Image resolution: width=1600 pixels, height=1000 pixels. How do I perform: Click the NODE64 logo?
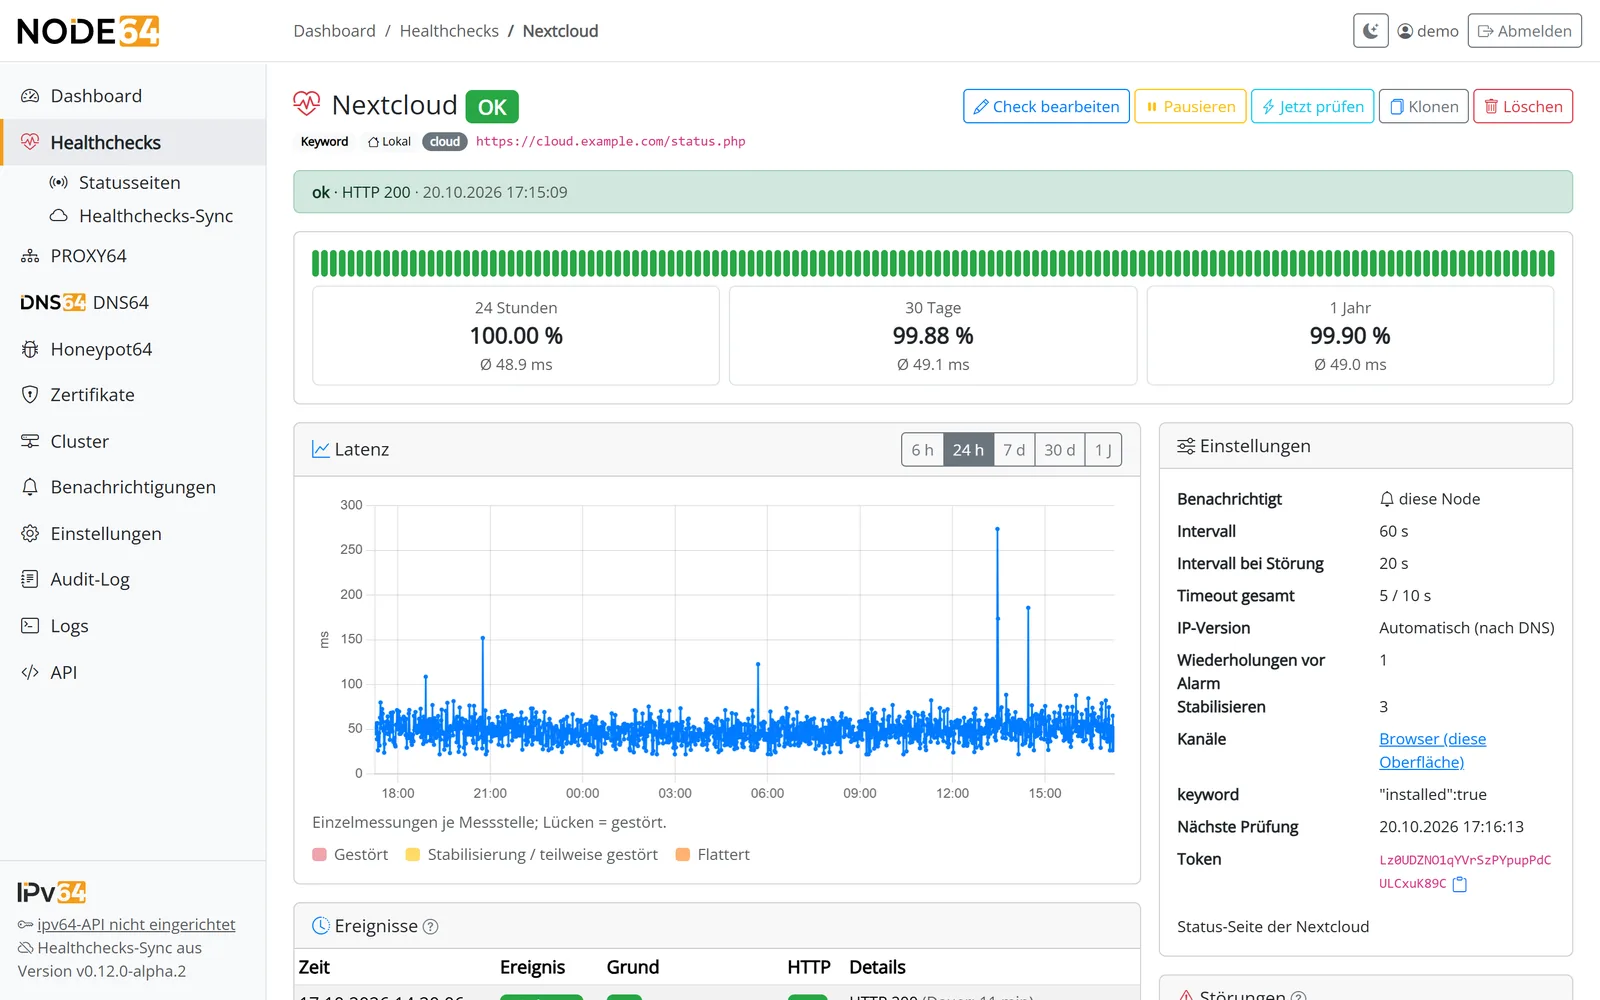[x=88, y=31]
